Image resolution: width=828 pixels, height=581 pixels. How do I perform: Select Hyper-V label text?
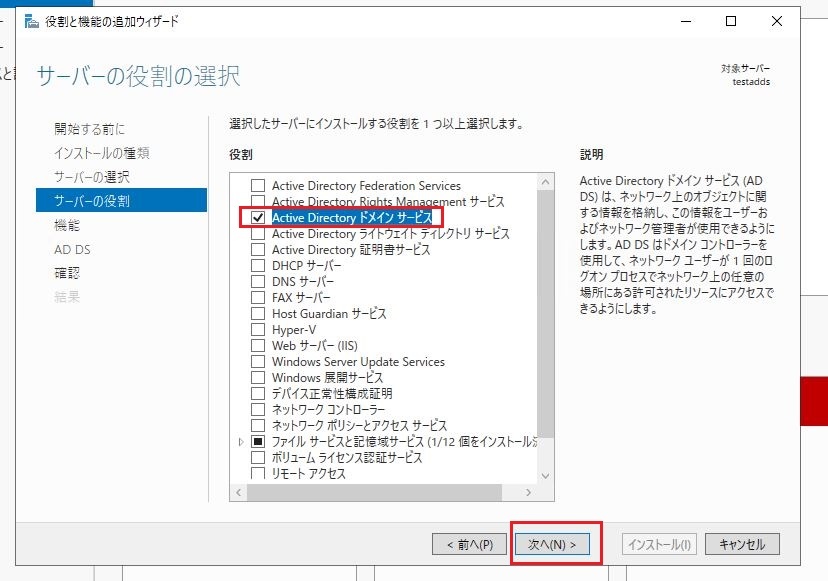tap(294, 330)
